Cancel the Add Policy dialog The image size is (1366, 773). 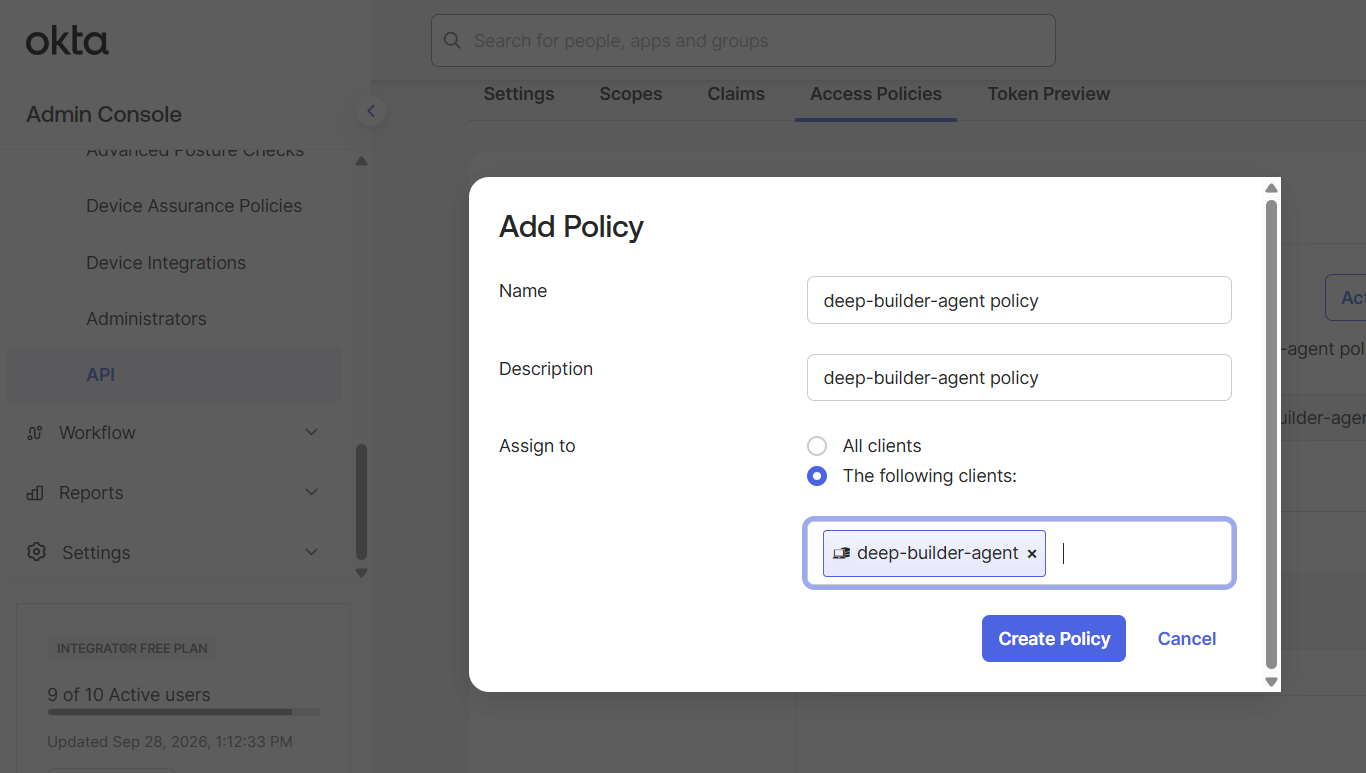pos(1187,639)
